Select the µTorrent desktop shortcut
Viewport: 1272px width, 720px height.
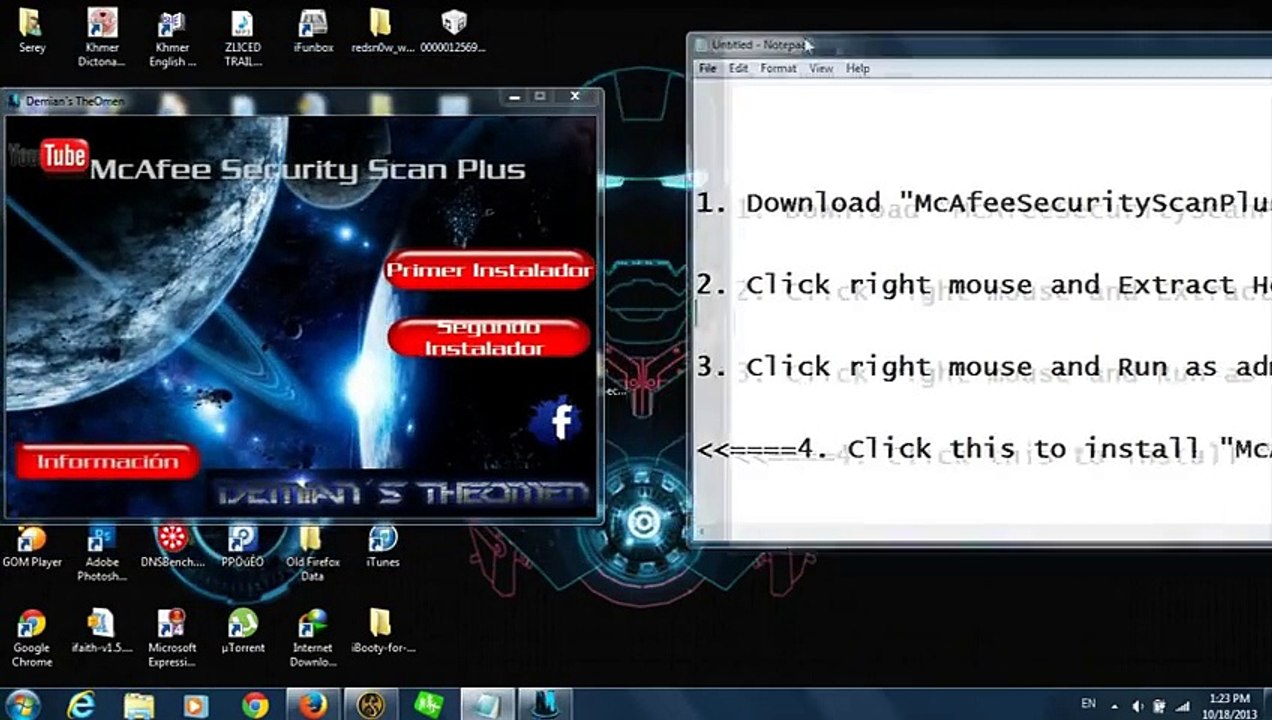243,631
